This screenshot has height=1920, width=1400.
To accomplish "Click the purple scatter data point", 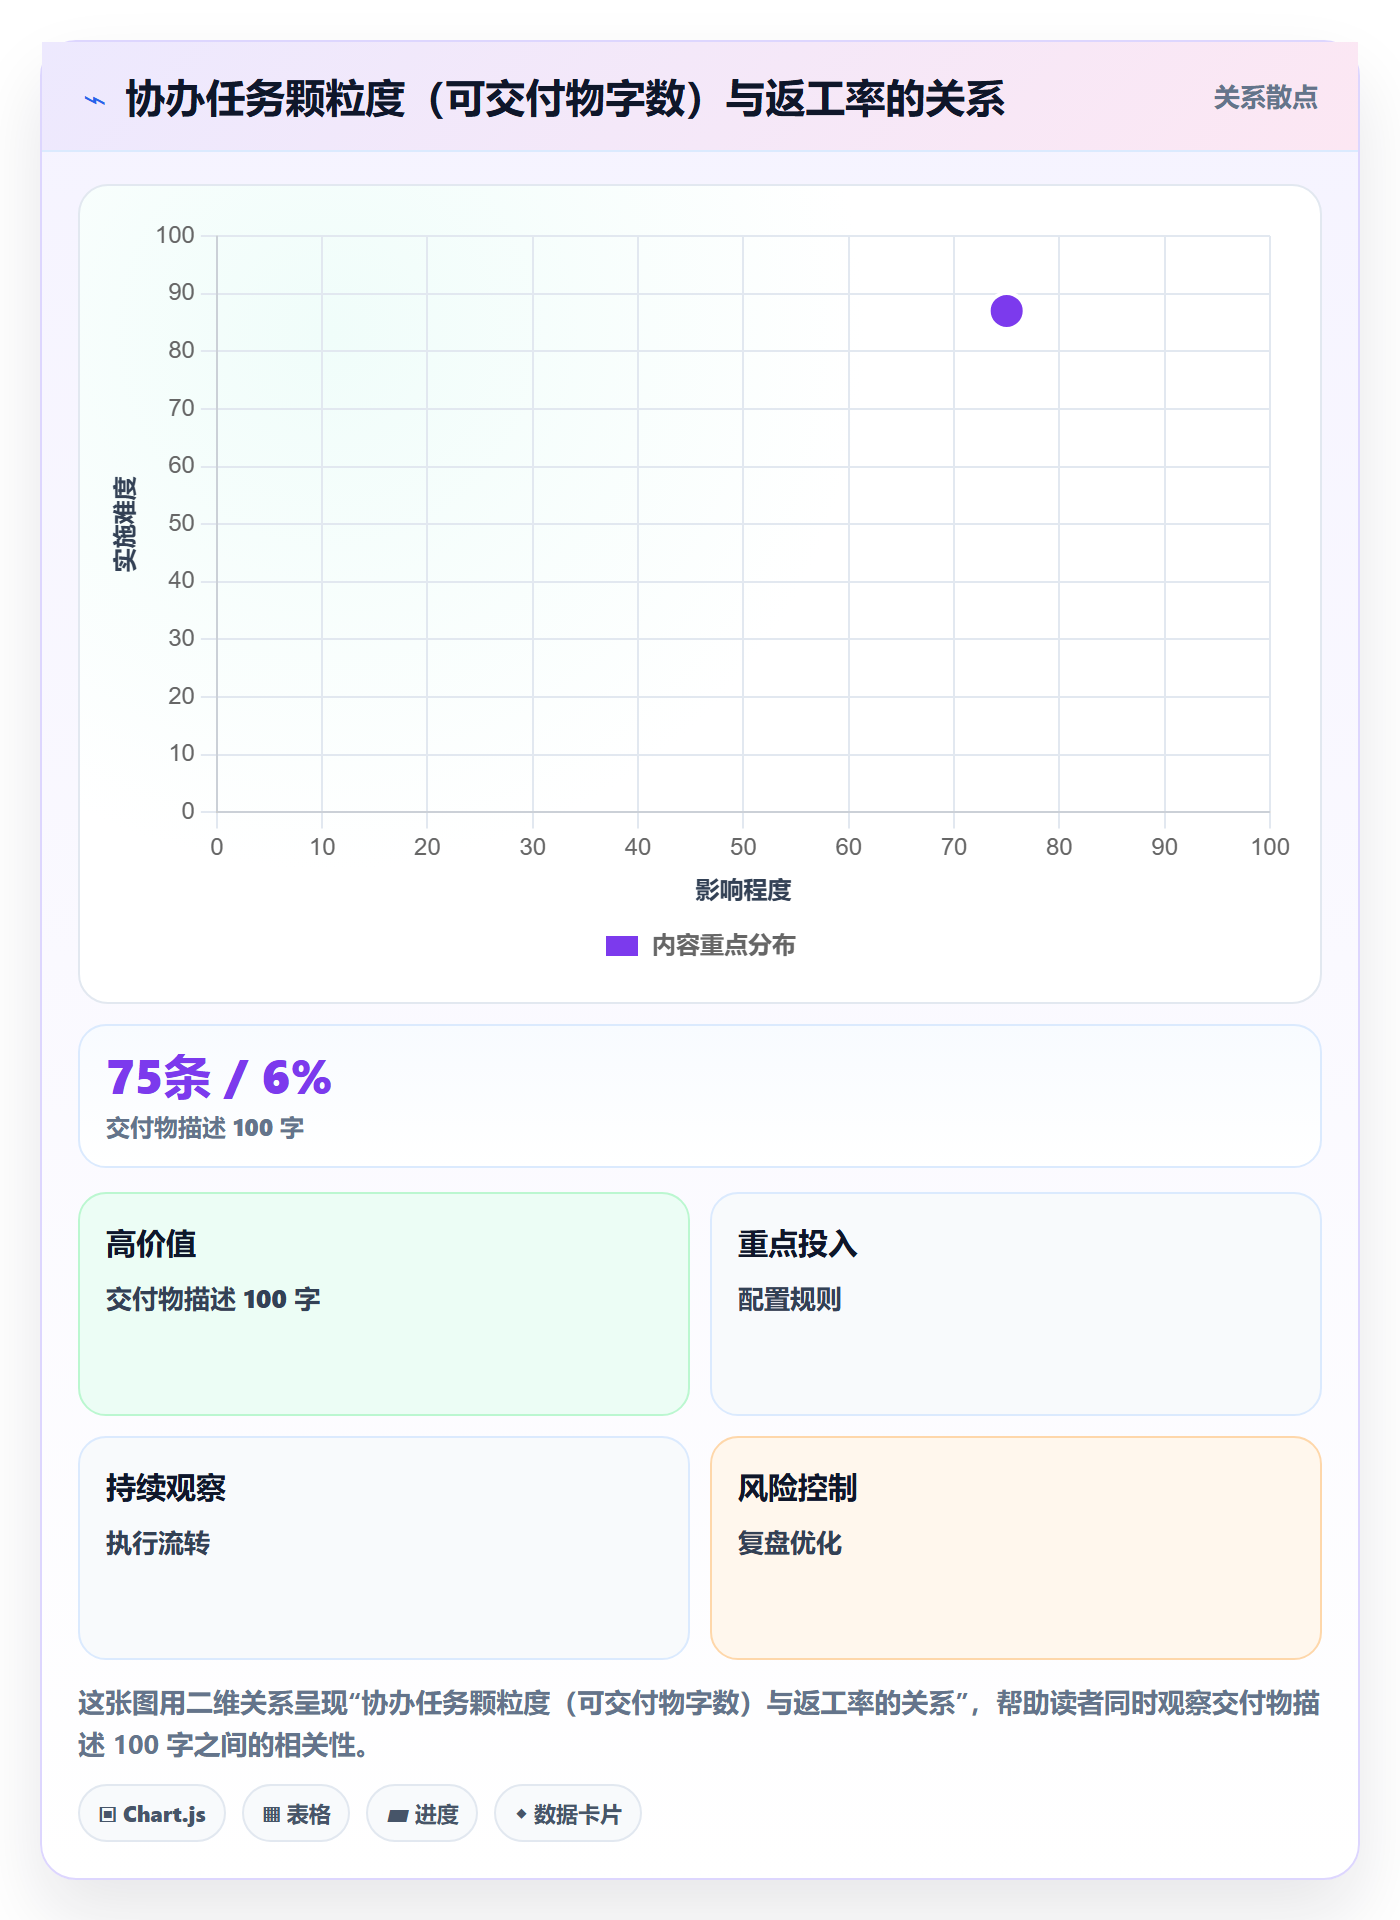I will point(1006,311).
